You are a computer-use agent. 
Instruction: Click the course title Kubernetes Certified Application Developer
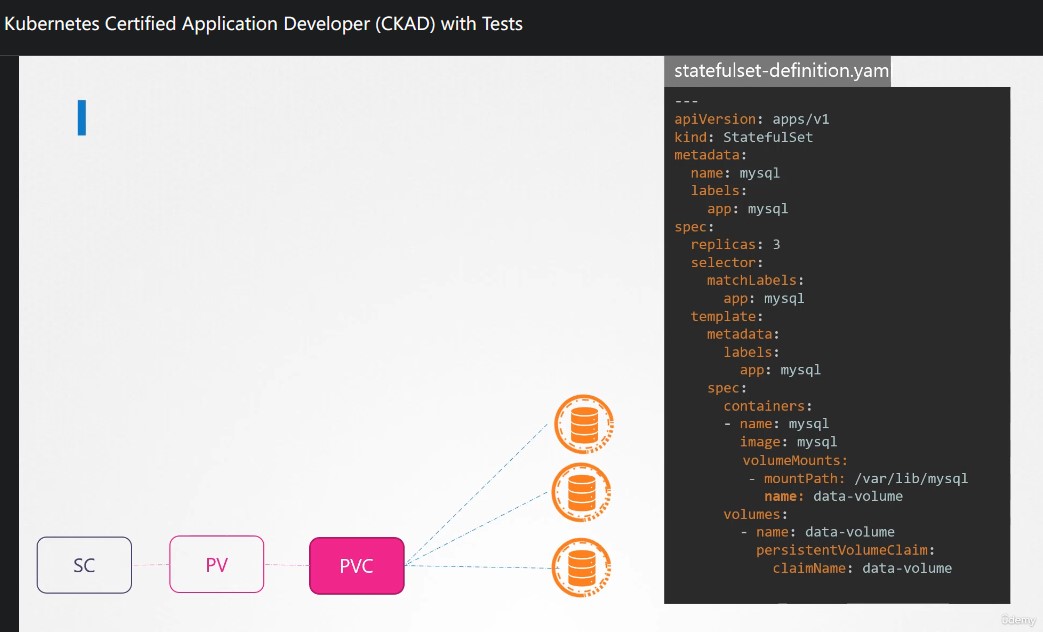point(263,24)
